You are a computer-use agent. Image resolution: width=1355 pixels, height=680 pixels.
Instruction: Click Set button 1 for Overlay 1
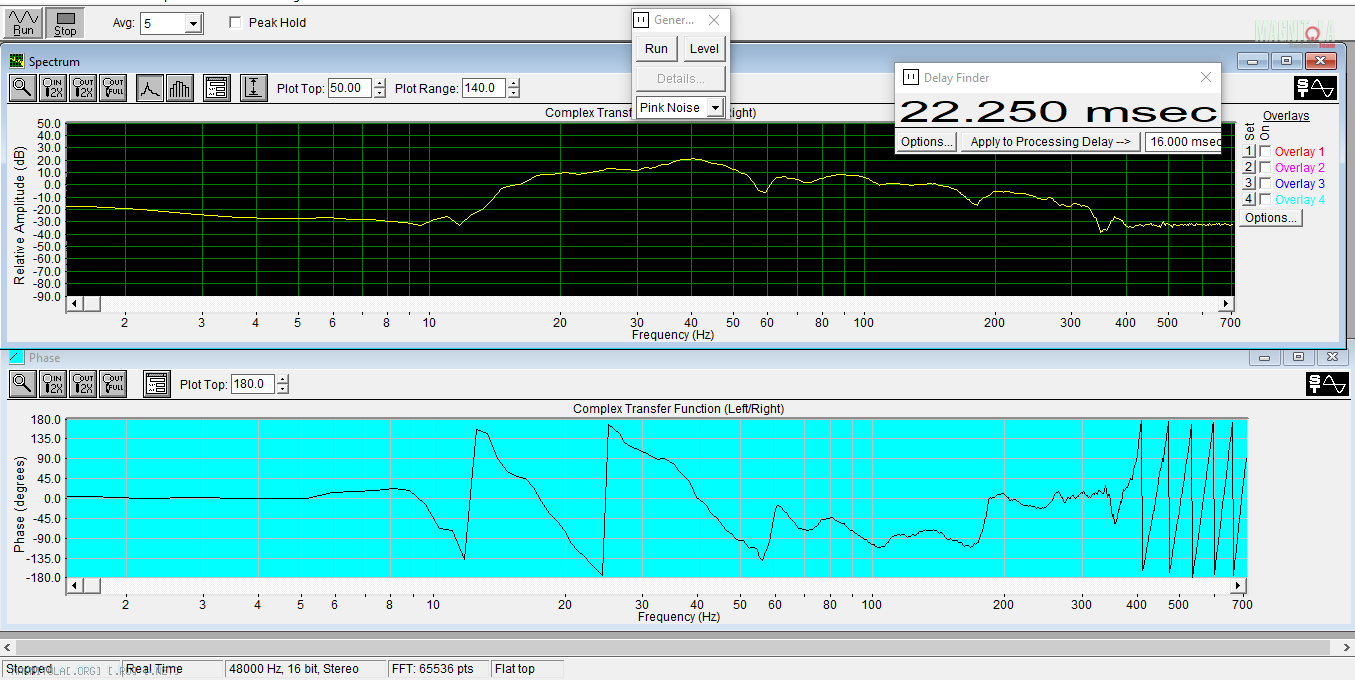coord(1248,151)
